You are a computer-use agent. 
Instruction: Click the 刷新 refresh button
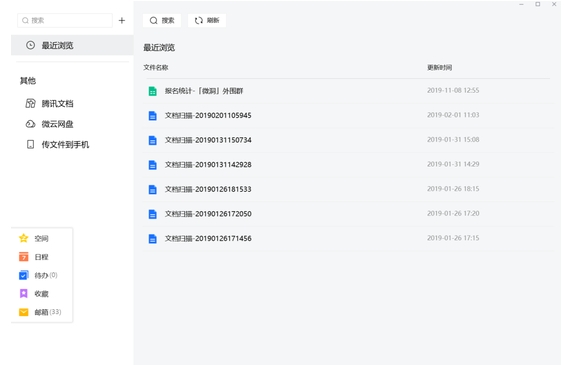pos(207,20)
